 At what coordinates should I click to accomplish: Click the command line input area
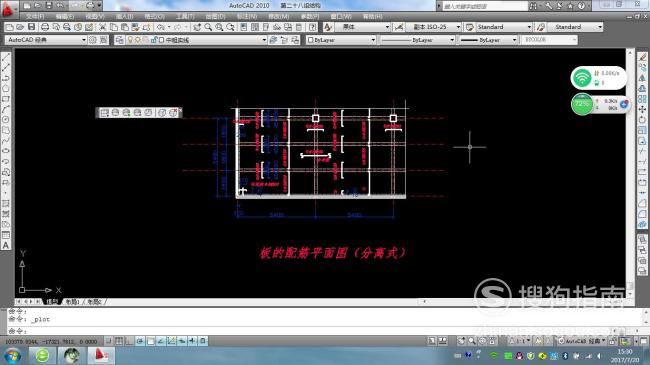[323, 331]
